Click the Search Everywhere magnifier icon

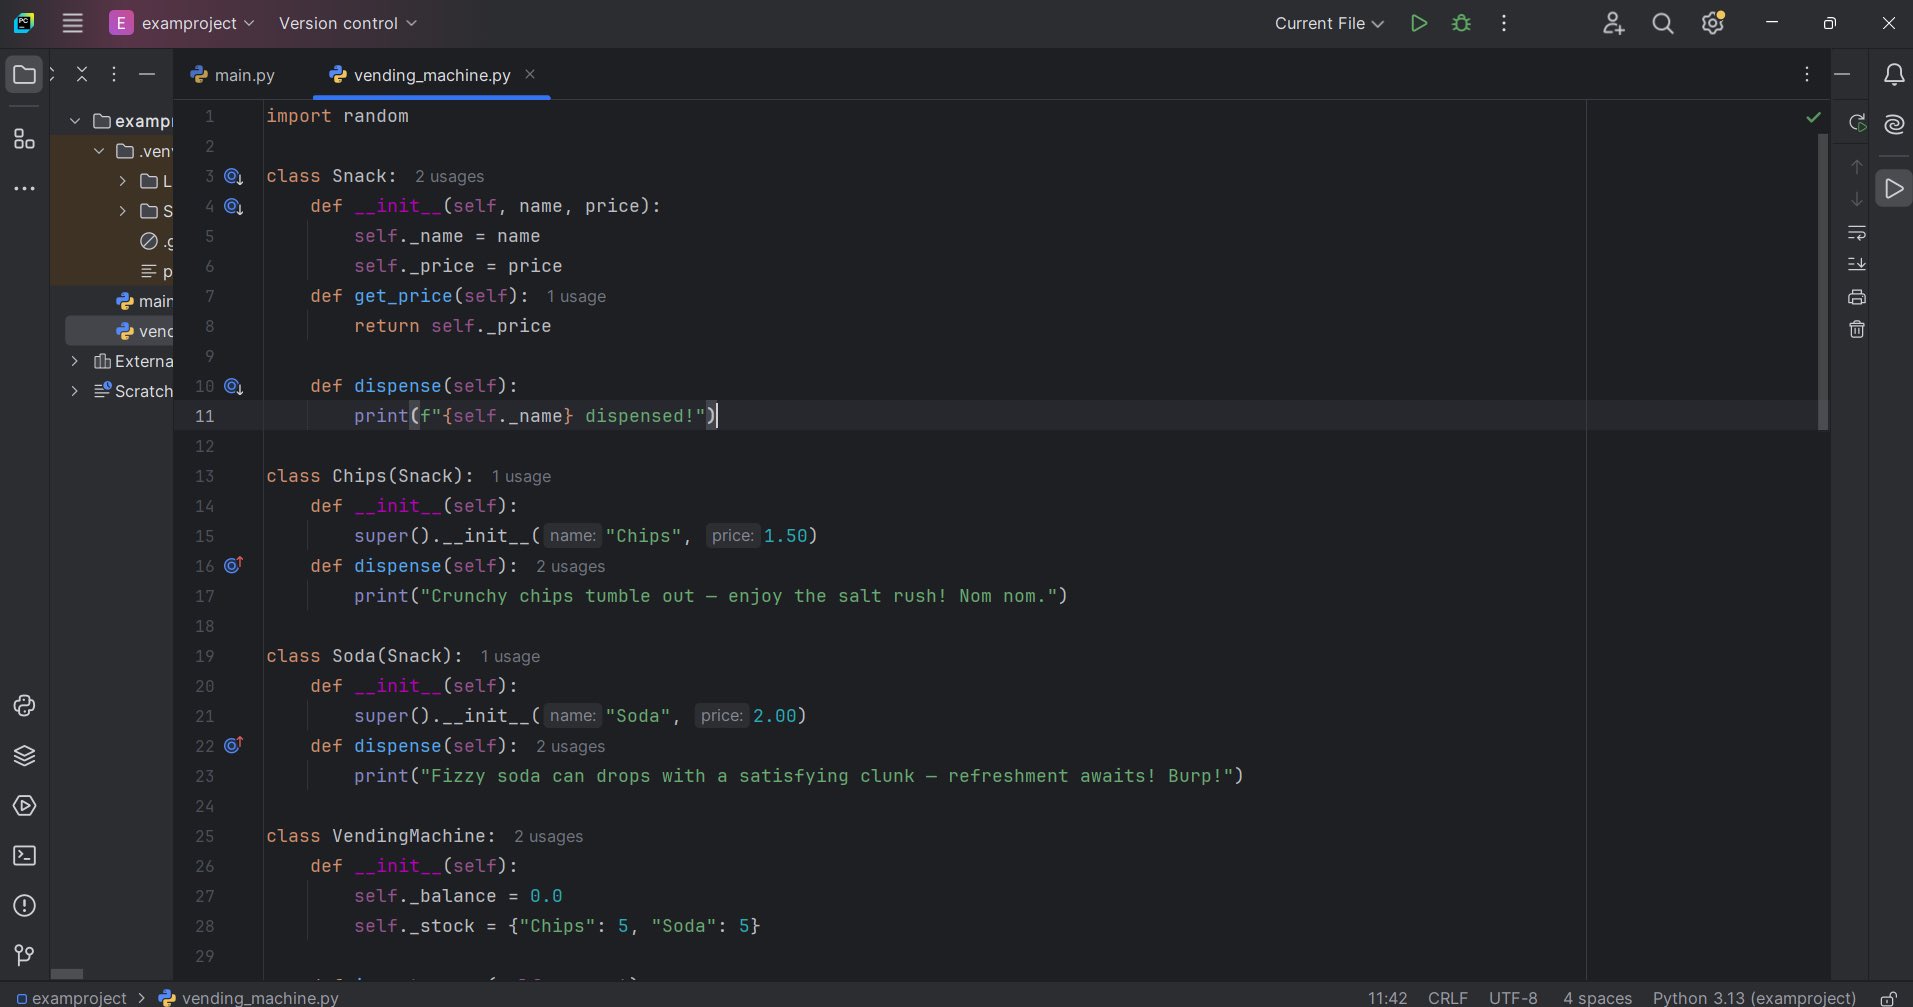pos(1662,23)
